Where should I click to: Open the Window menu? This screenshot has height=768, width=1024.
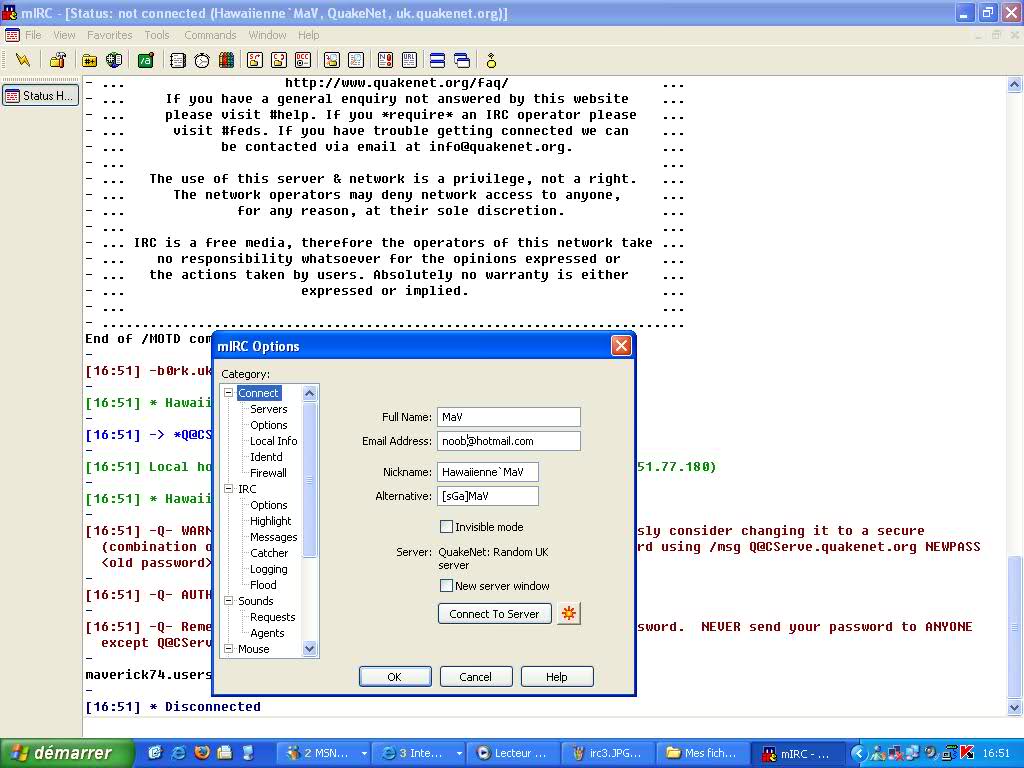(x=267, y=35)
